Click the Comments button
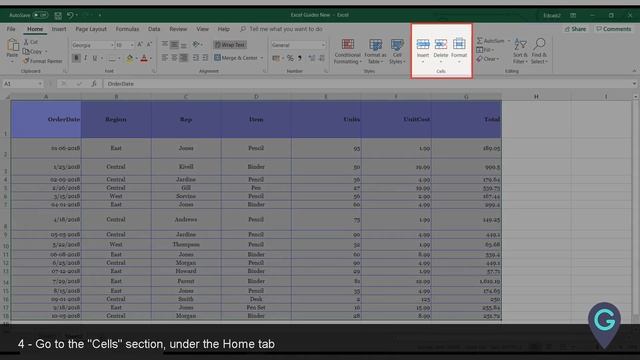This screenshot has height=360, width=640. [x=613, y=29]
